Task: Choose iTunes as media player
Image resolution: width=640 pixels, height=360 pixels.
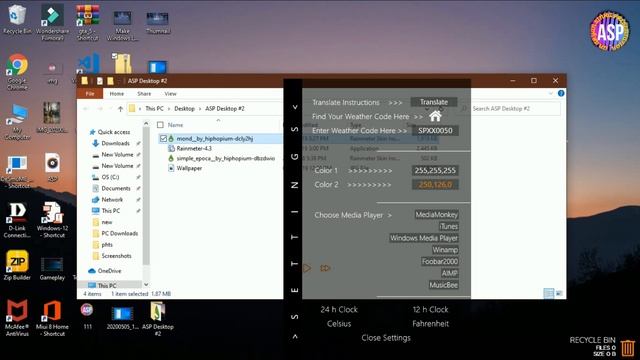Action: (x=449, y=226)
